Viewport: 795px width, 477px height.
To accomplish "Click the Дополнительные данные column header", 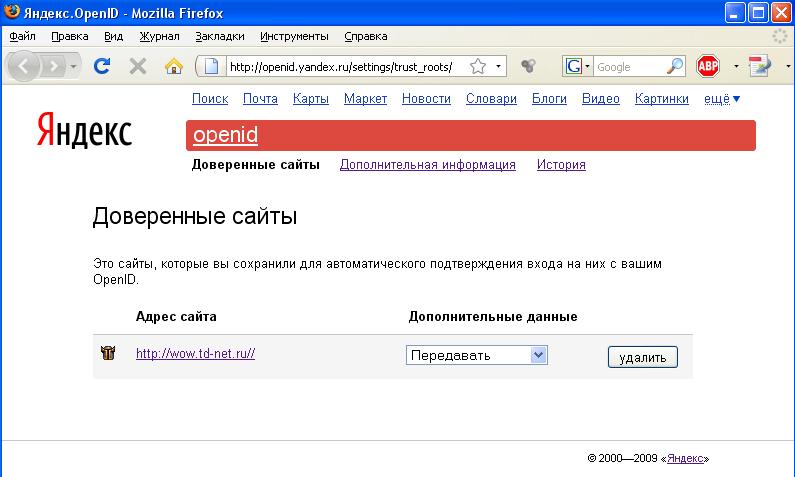I will (x=493, y=317).
